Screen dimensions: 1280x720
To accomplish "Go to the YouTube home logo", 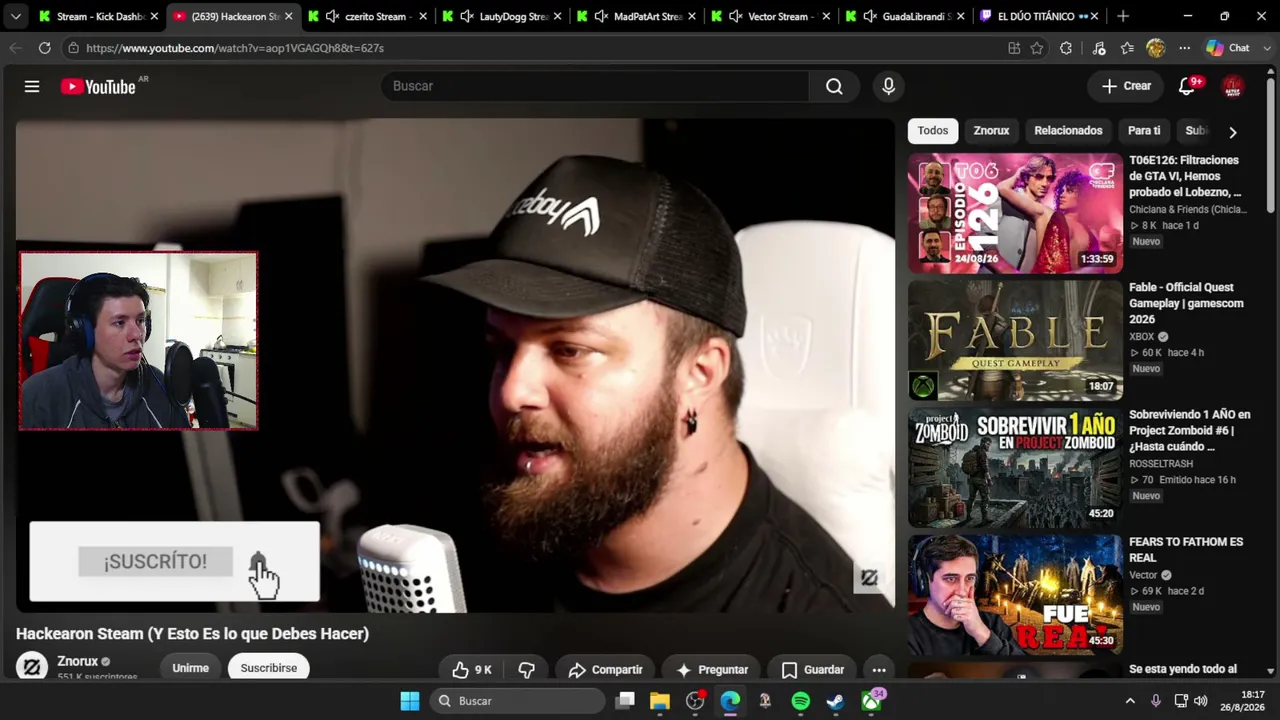I will pos(98,87).
